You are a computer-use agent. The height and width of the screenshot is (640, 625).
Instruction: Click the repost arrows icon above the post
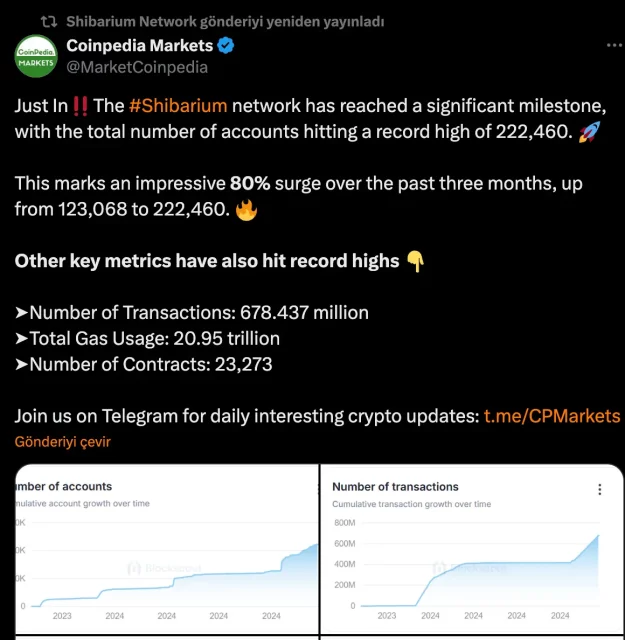pos(48,21)
